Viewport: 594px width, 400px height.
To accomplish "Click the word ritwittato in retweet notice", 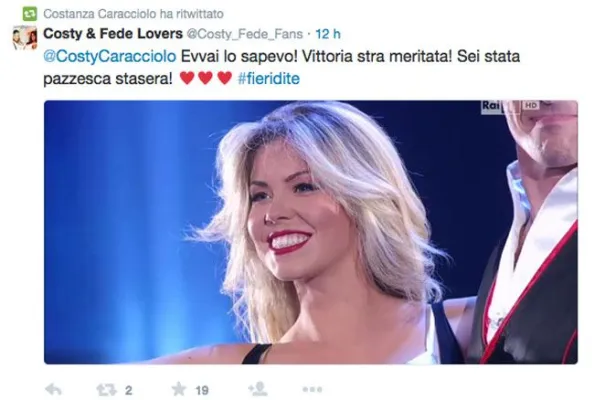I will click(x=200, y=14).
